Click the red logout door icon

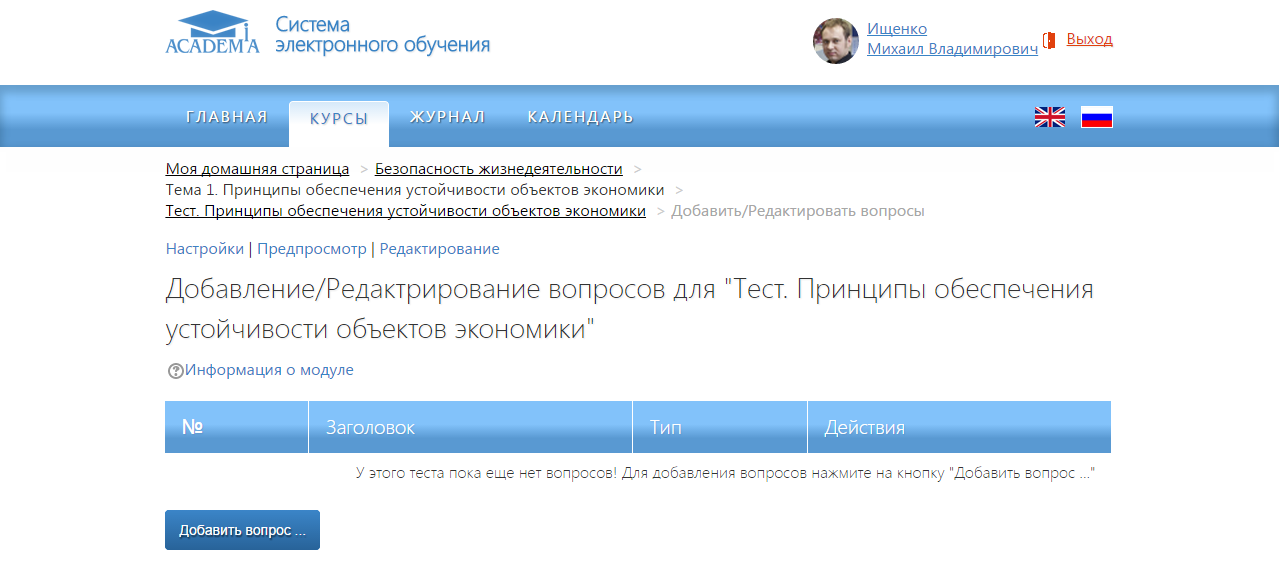1049,40
